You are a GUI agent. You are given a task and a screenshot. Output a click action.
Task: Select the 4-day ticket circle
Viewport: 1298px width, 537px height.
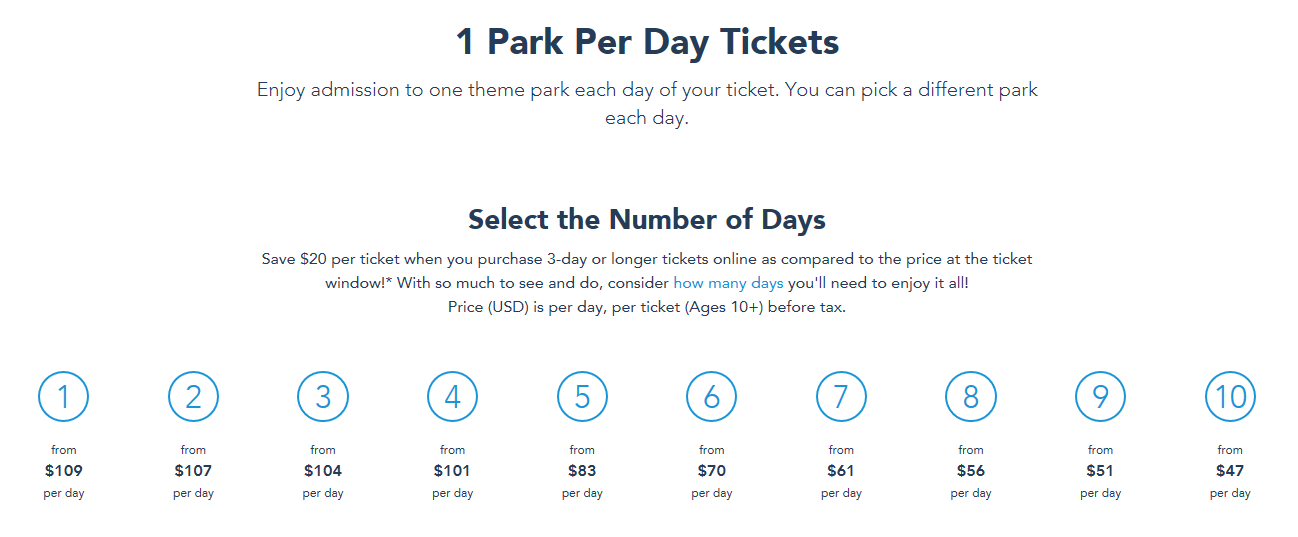(452, 397)
